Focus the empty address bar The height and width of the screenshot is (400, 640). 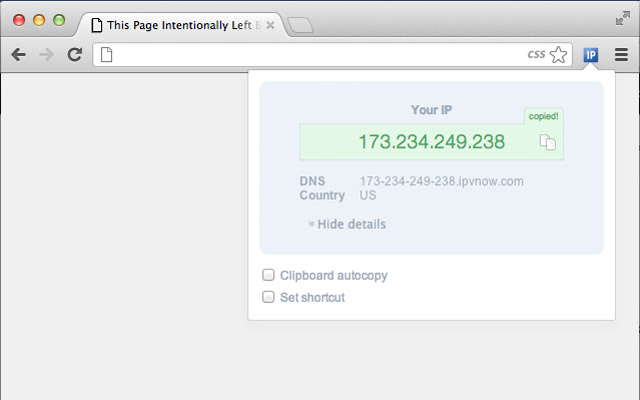point(318,54)
